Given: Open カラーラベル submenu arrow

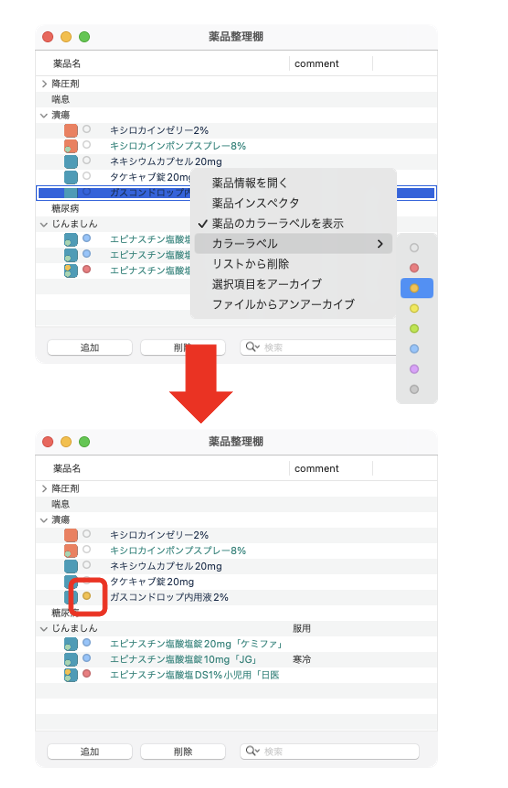Looking at the screenshot, I should (x=380, y=244).
